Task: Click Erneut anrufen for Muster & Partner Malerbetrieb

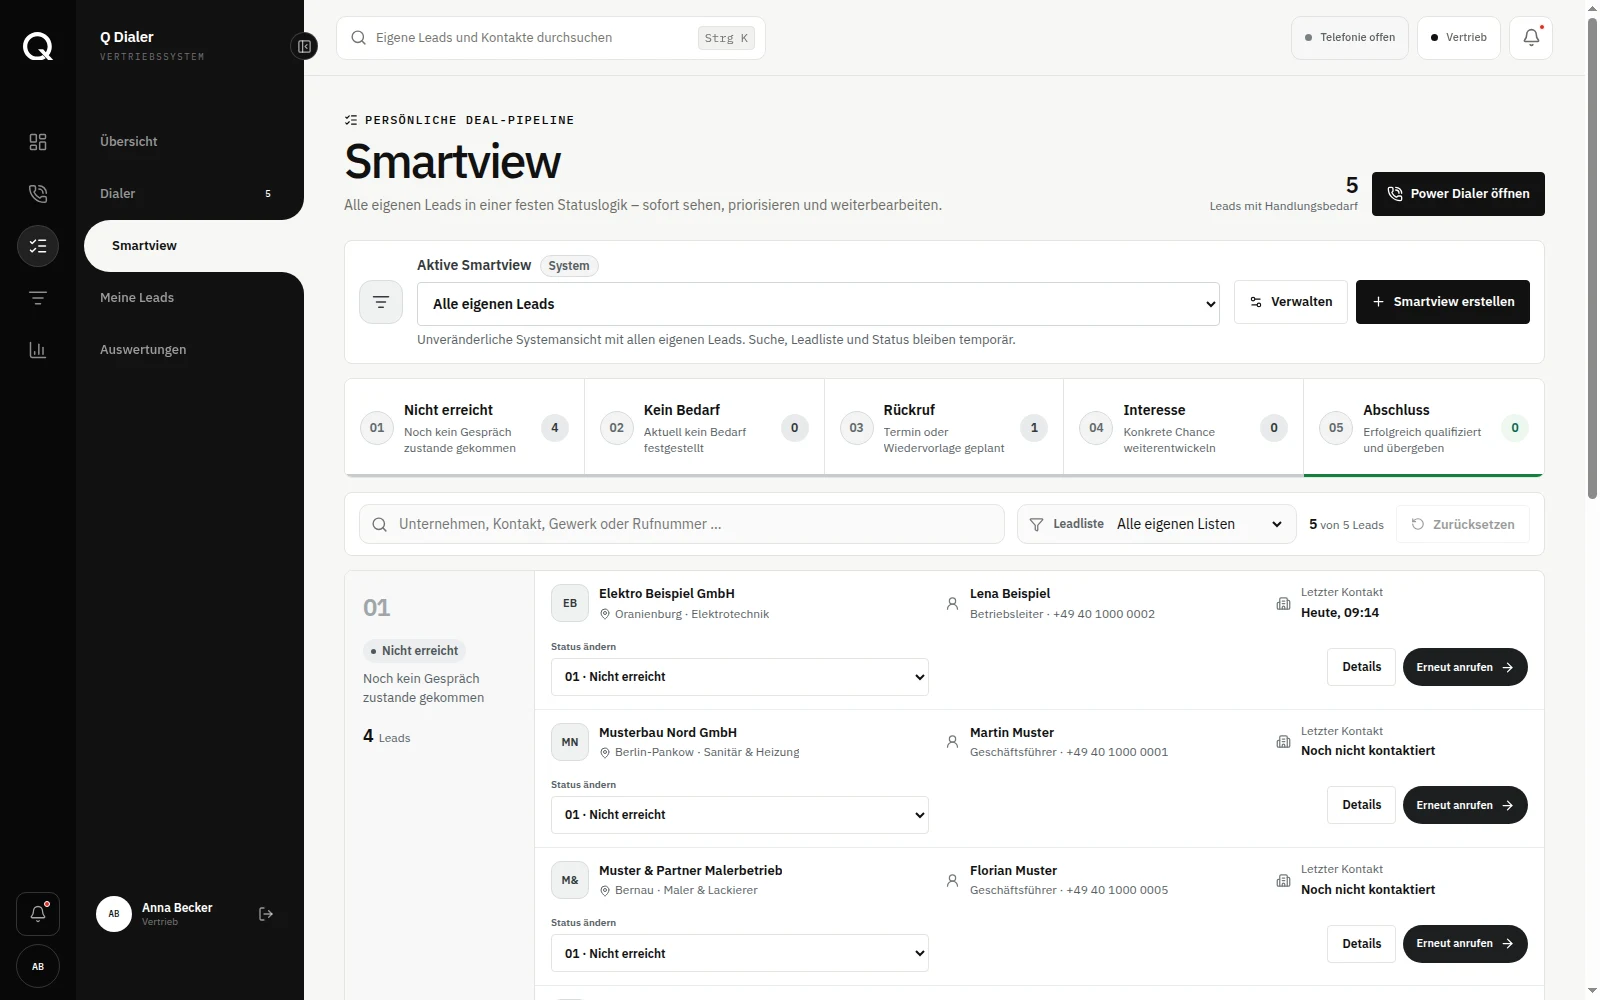Action: [1465, 944]
